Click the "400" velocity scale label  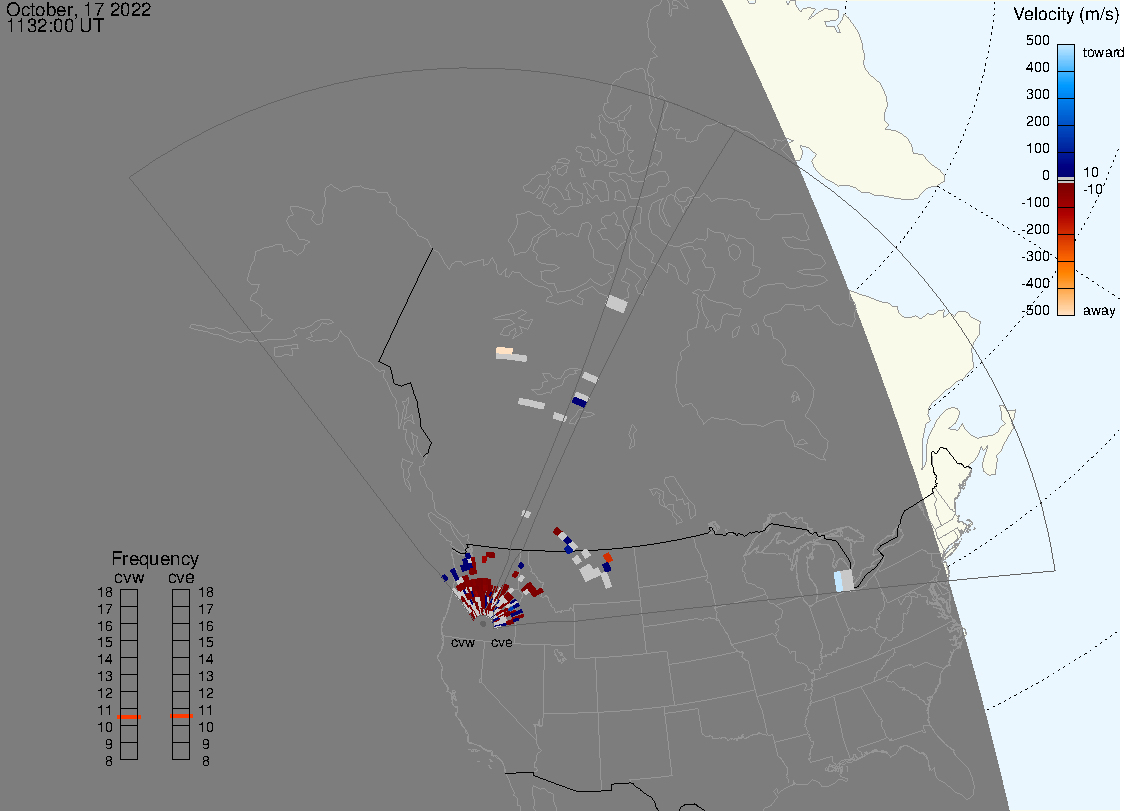tap(1038, 67)
